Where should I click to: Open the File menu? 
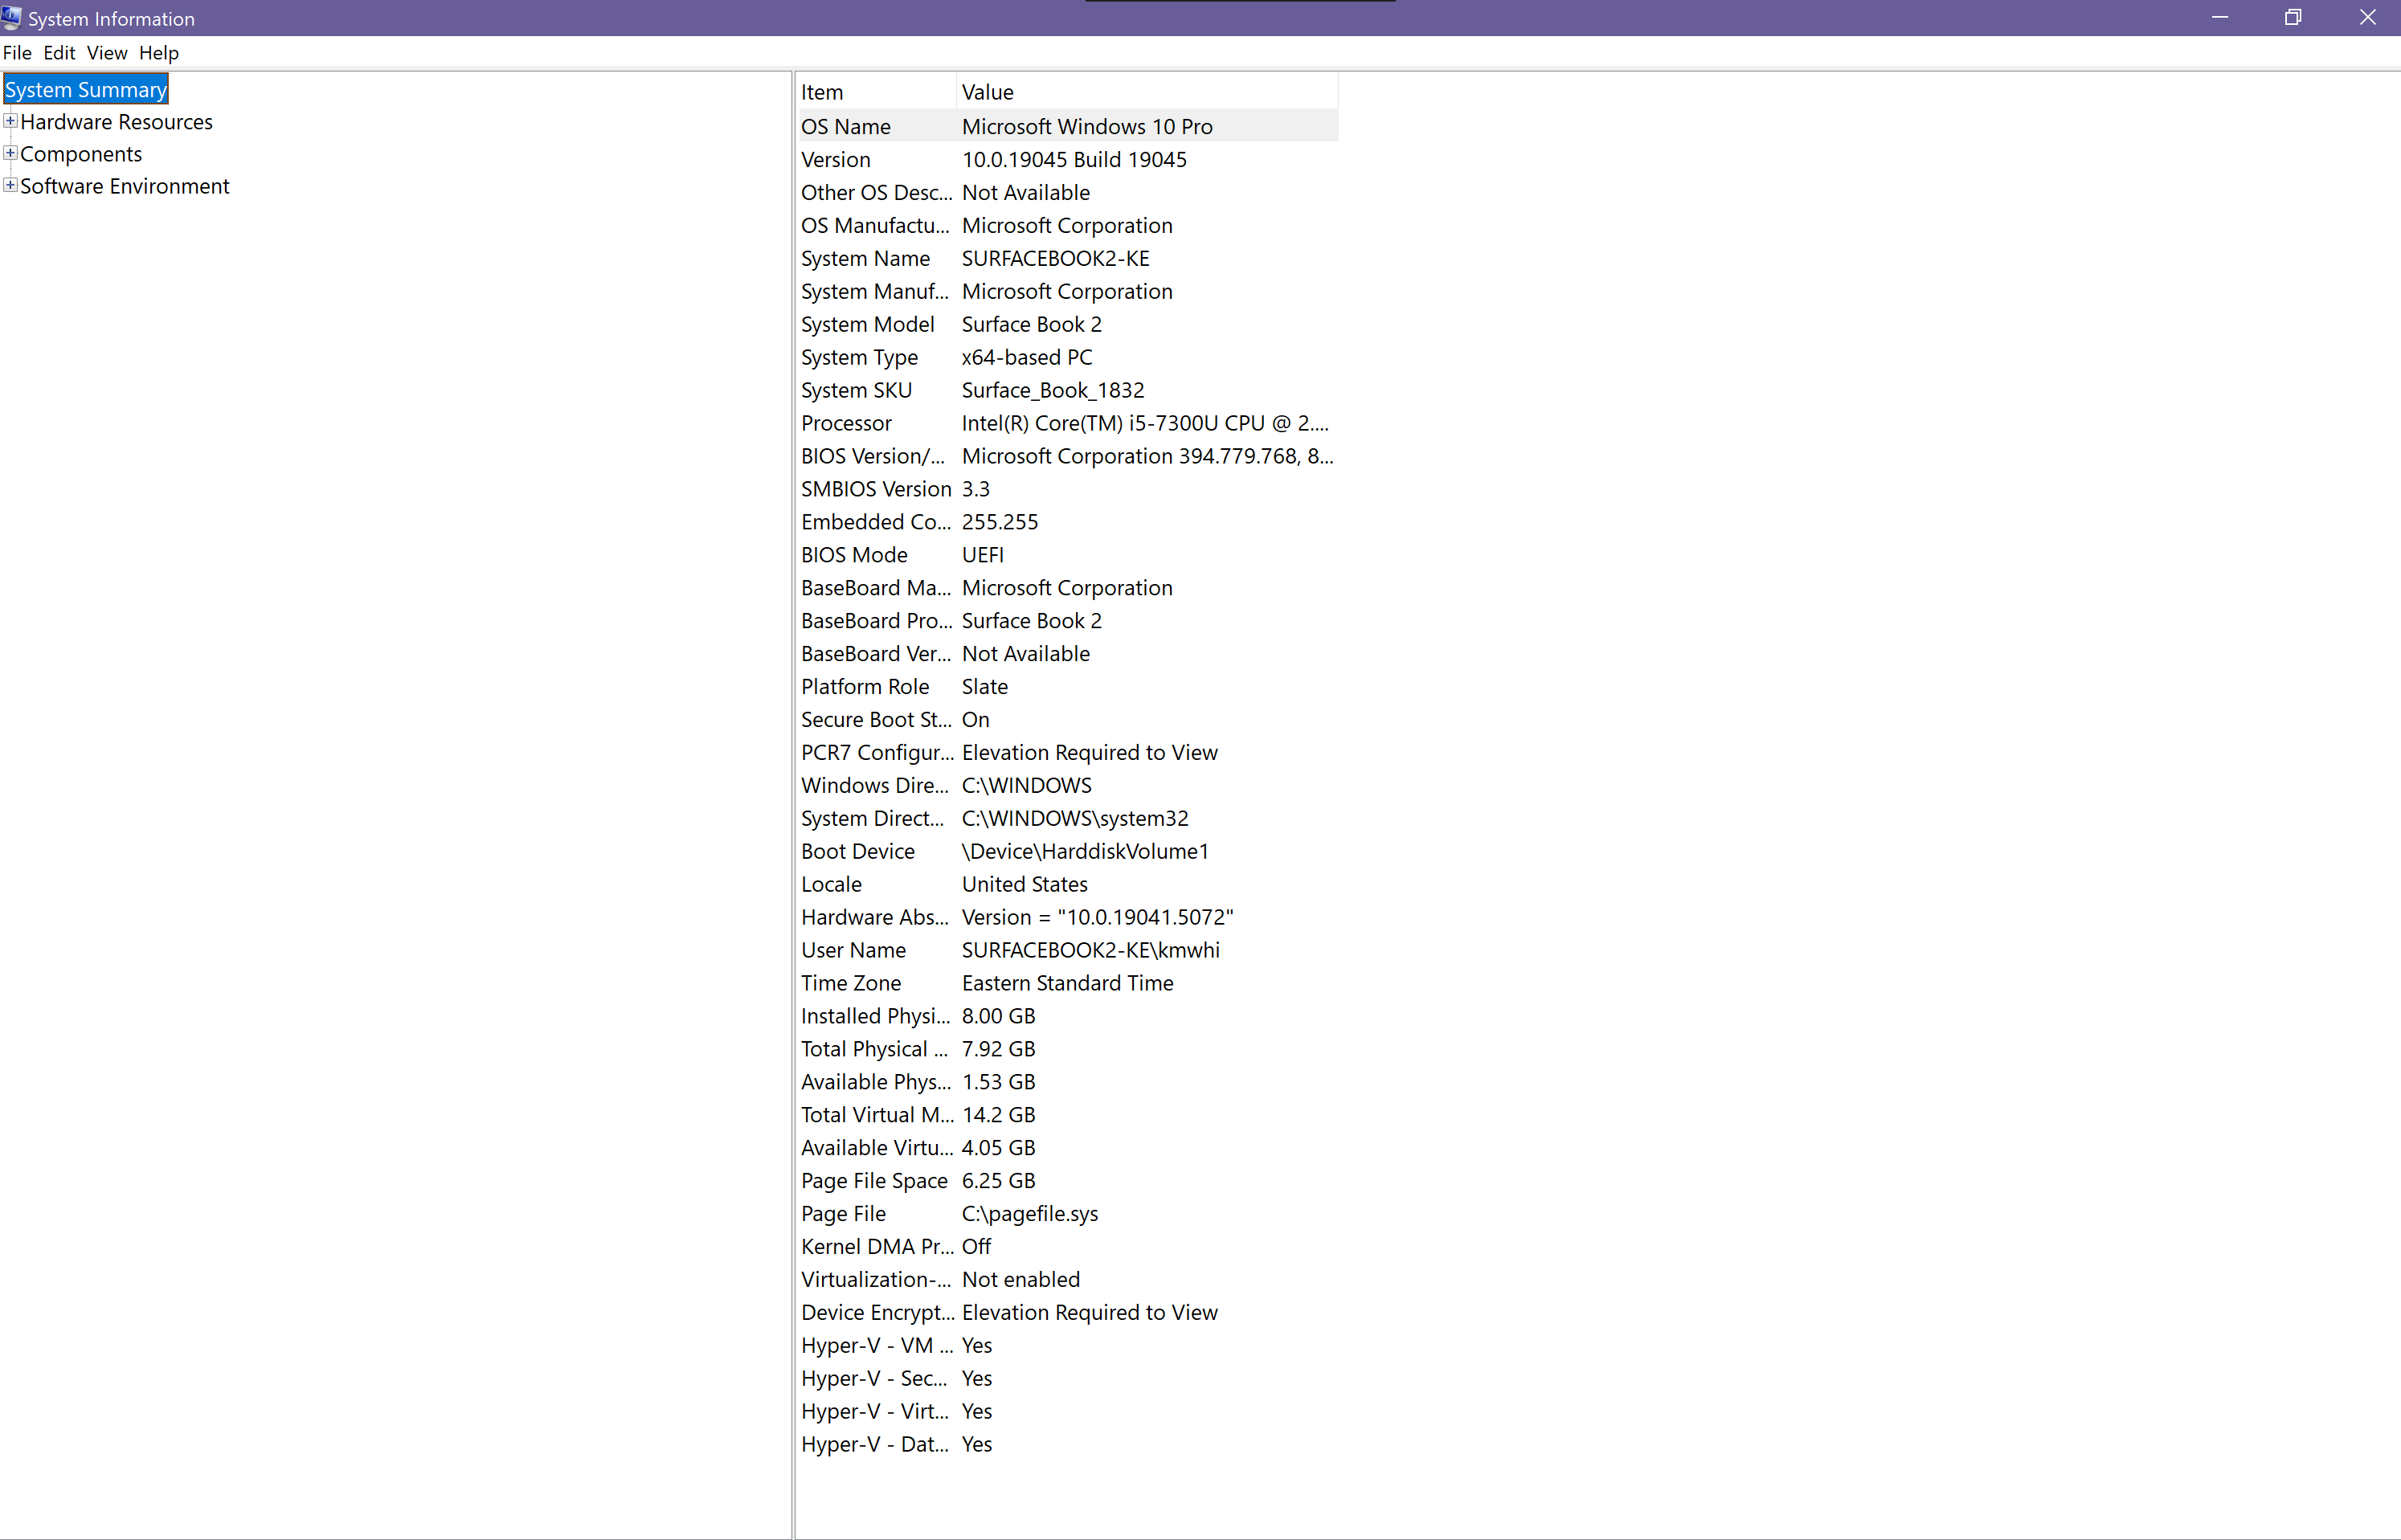(x=17, y=53)
